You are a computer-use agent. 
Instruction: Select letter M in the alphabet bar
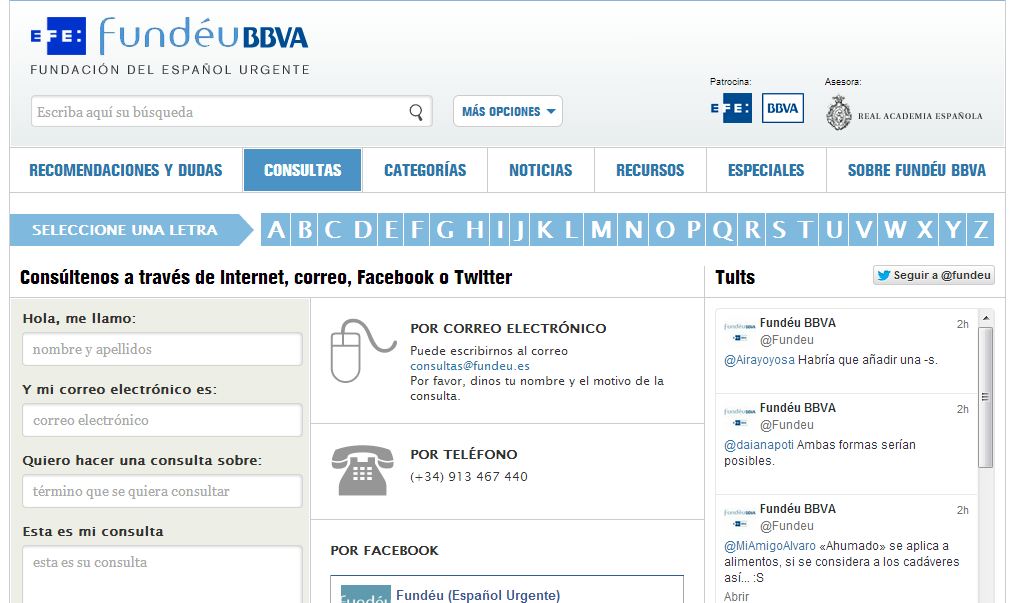601,230
